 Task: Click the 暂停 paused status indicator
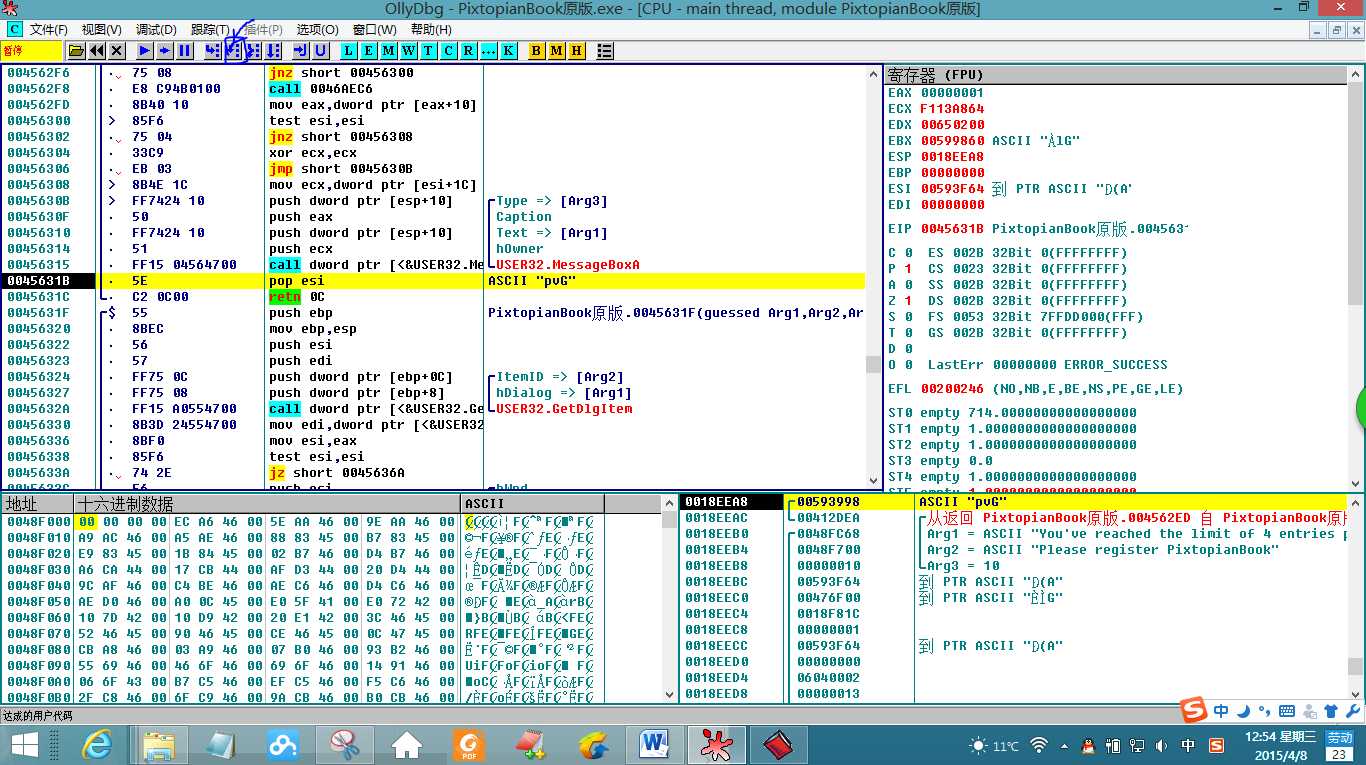pos(30,50)
